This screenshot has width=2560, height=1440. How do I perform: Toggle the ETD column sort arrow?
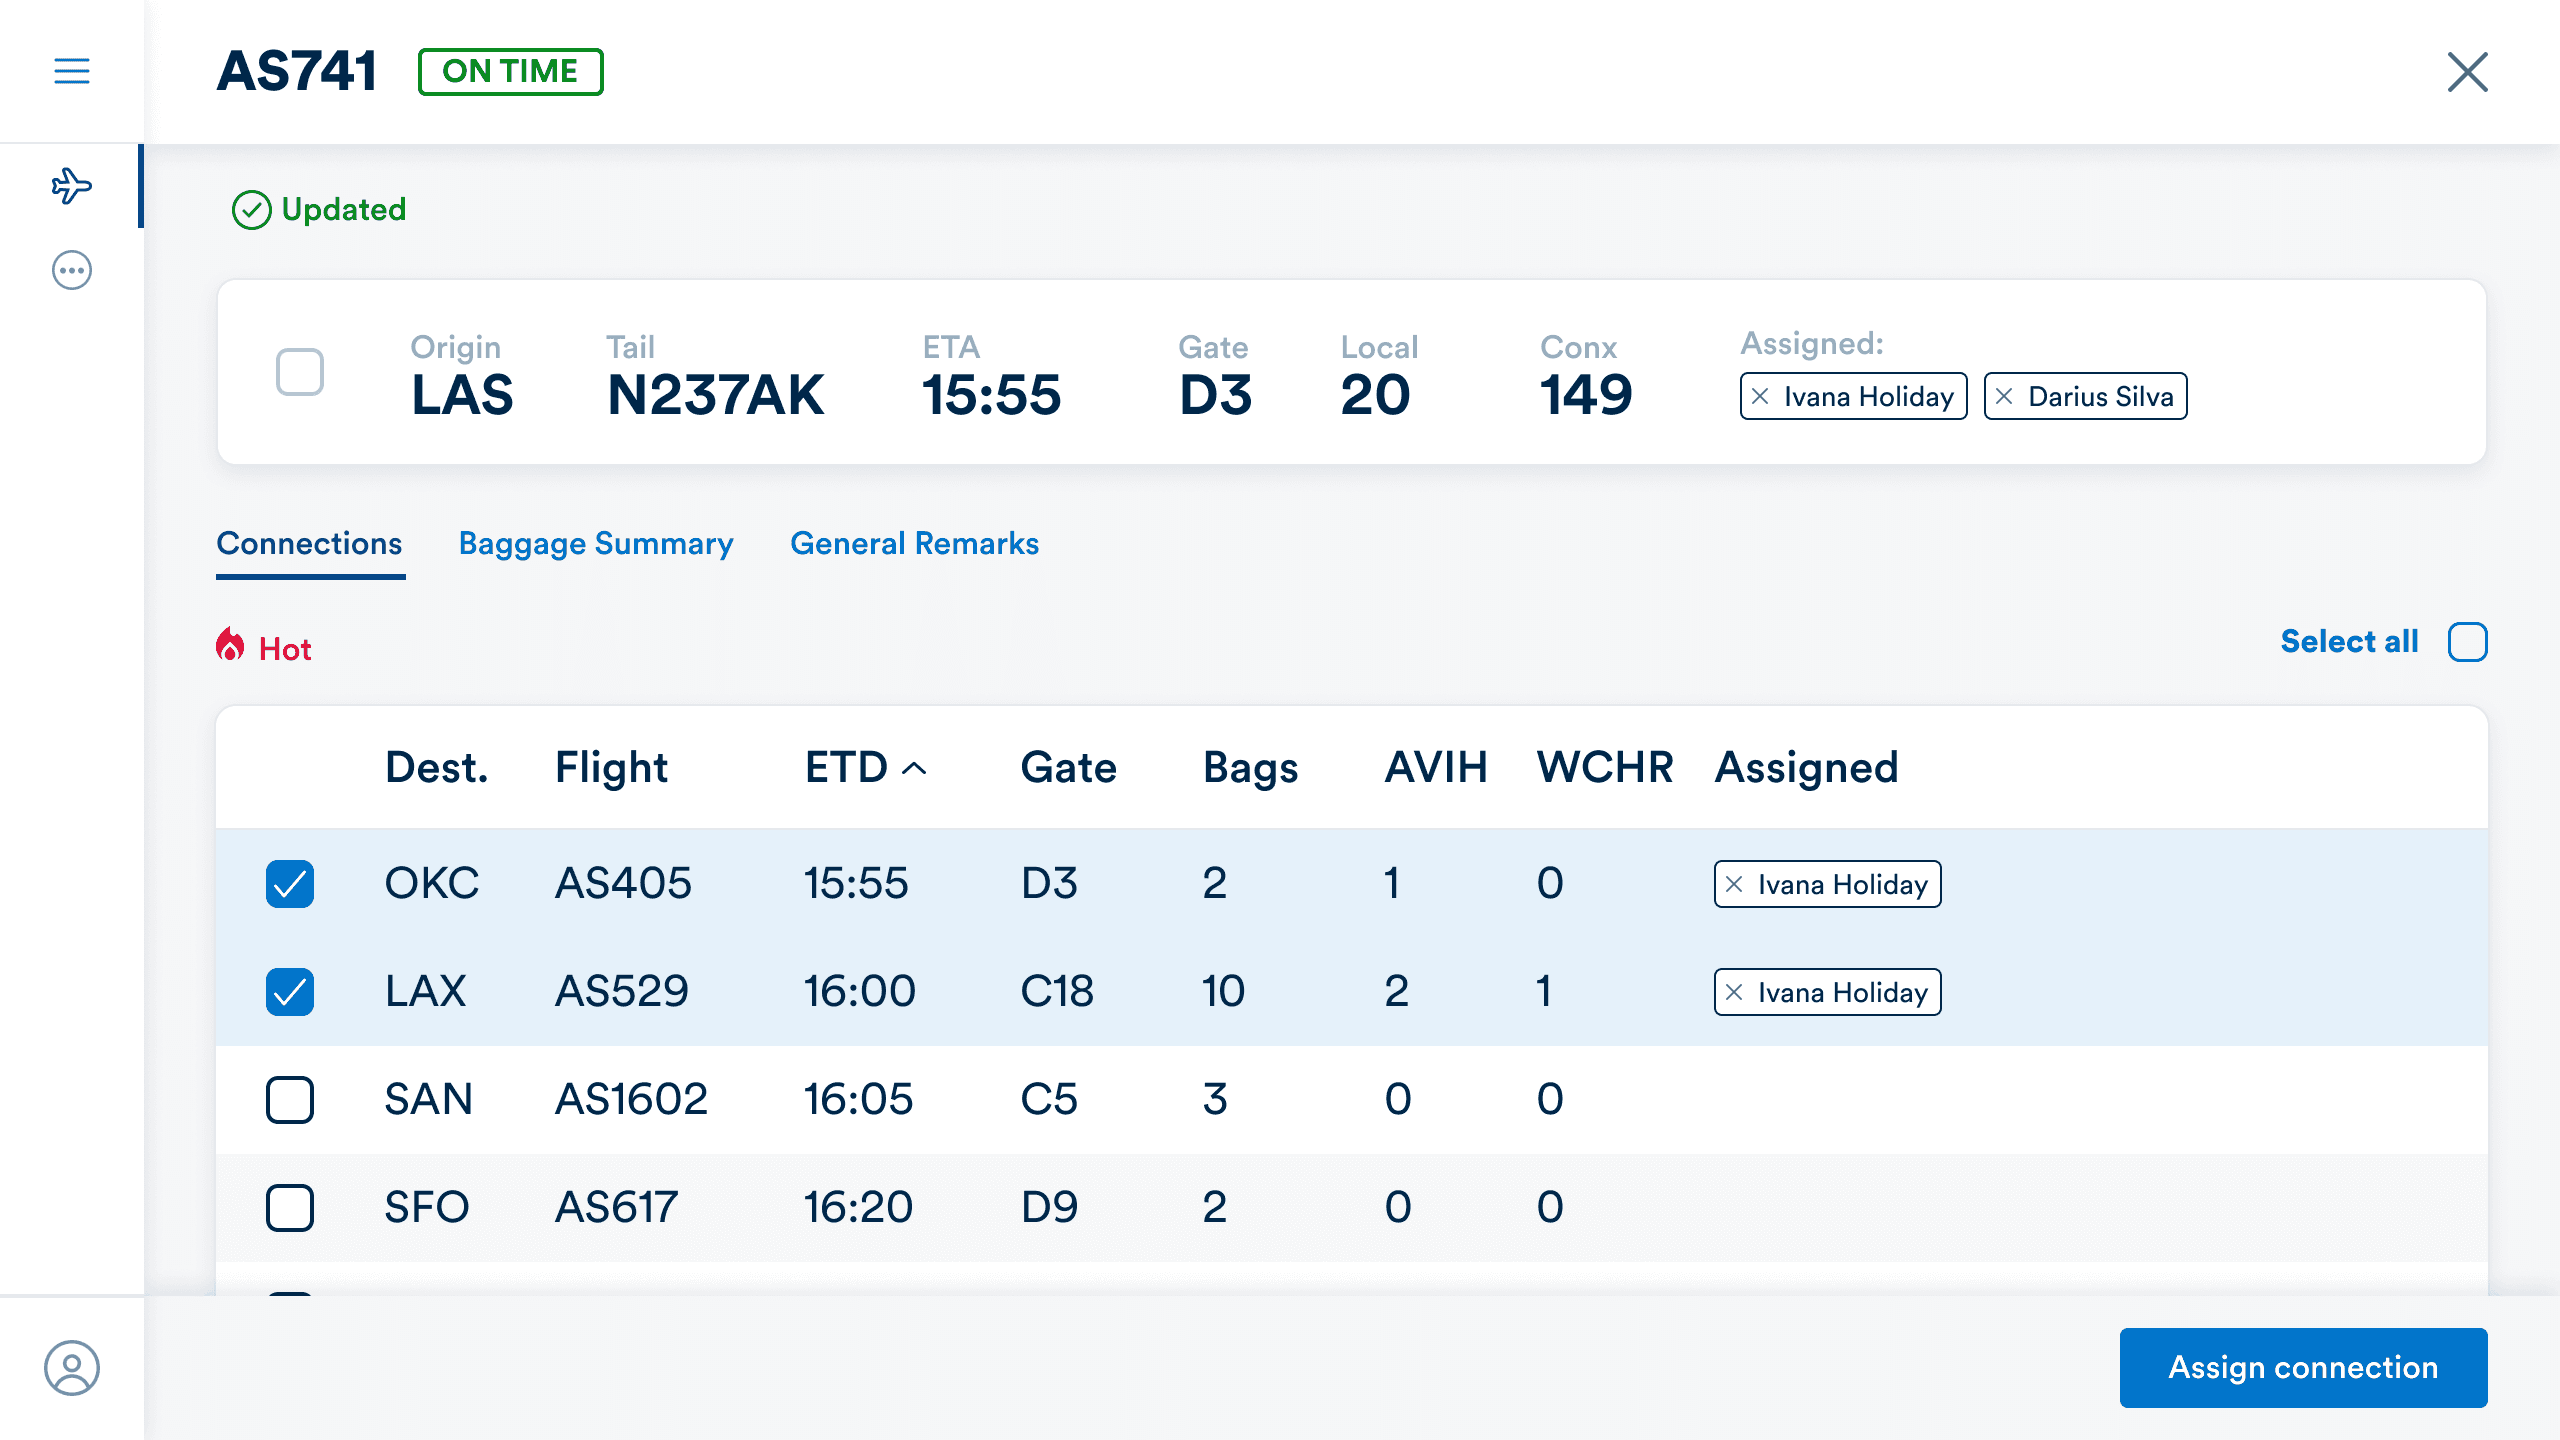coord(914,768)
